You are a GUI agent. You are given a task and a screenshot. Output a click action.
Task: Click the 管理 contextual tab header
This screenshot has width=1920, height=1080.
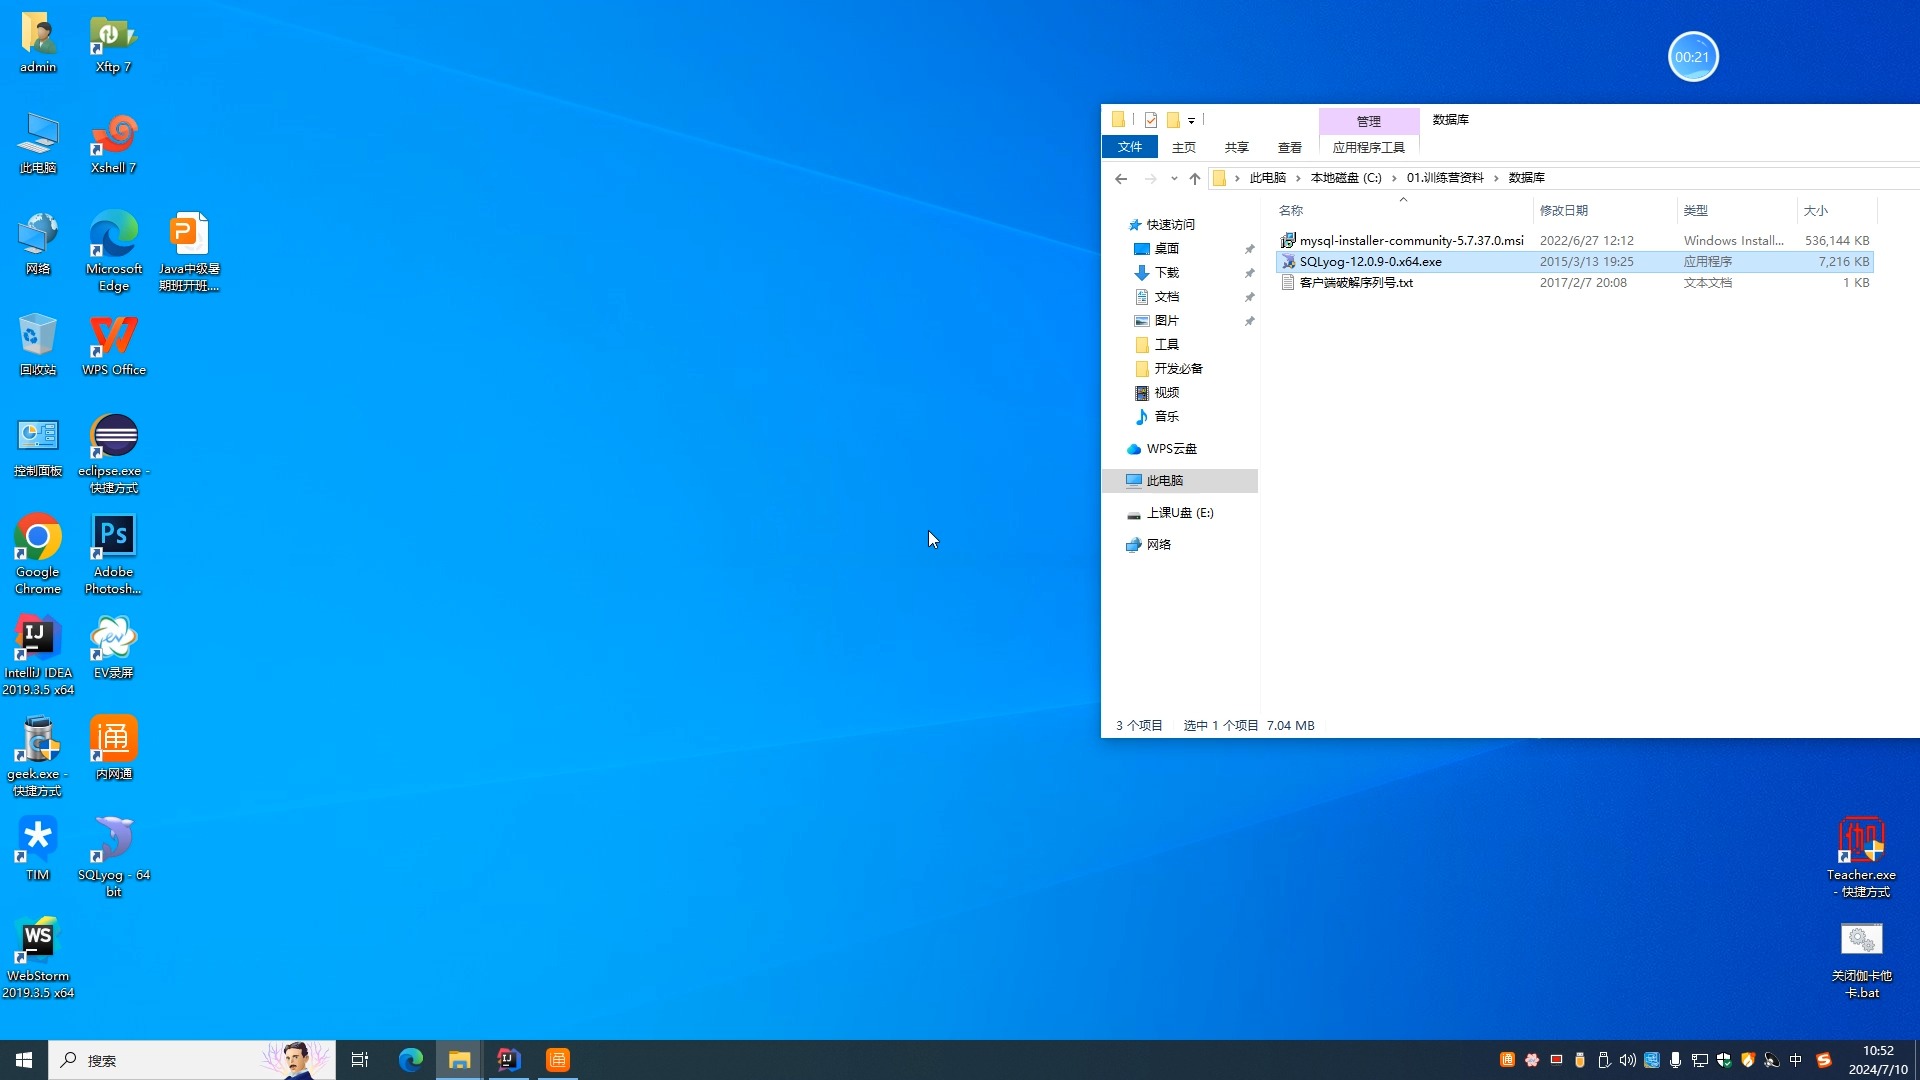click(1369, 121)
